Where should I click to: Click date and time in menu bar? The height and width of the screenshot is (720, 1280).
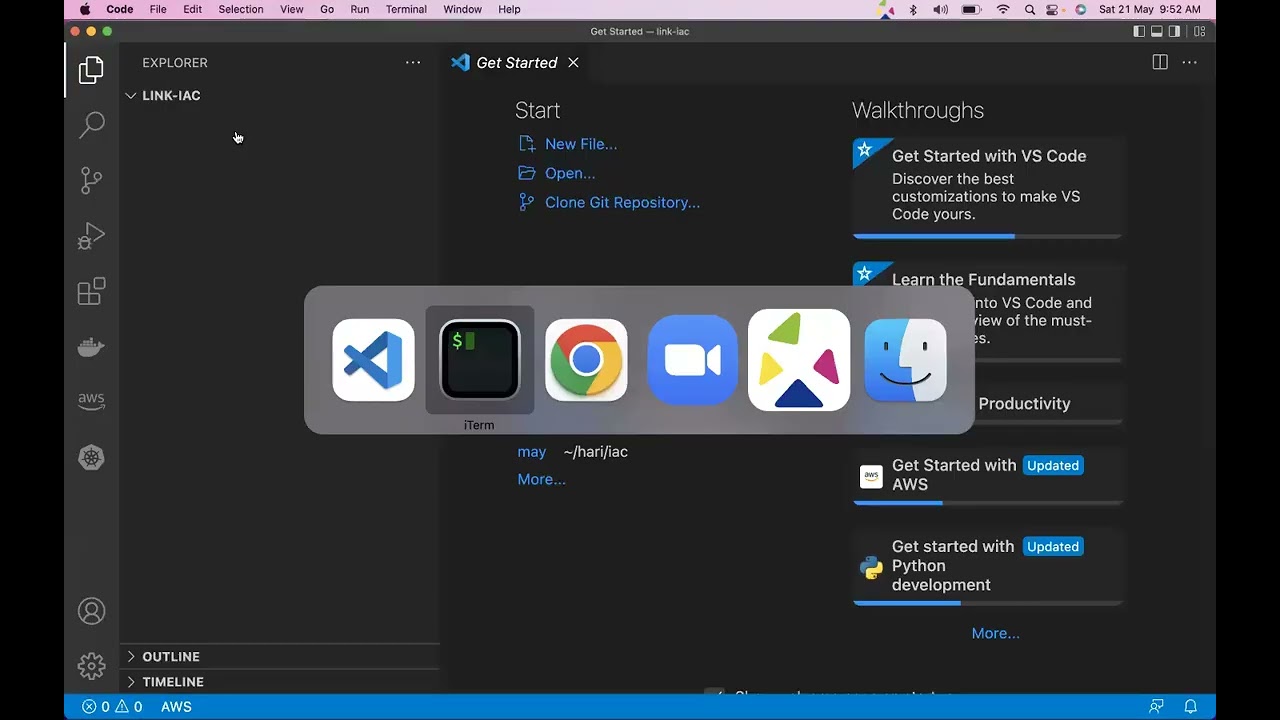[1150, 9]
